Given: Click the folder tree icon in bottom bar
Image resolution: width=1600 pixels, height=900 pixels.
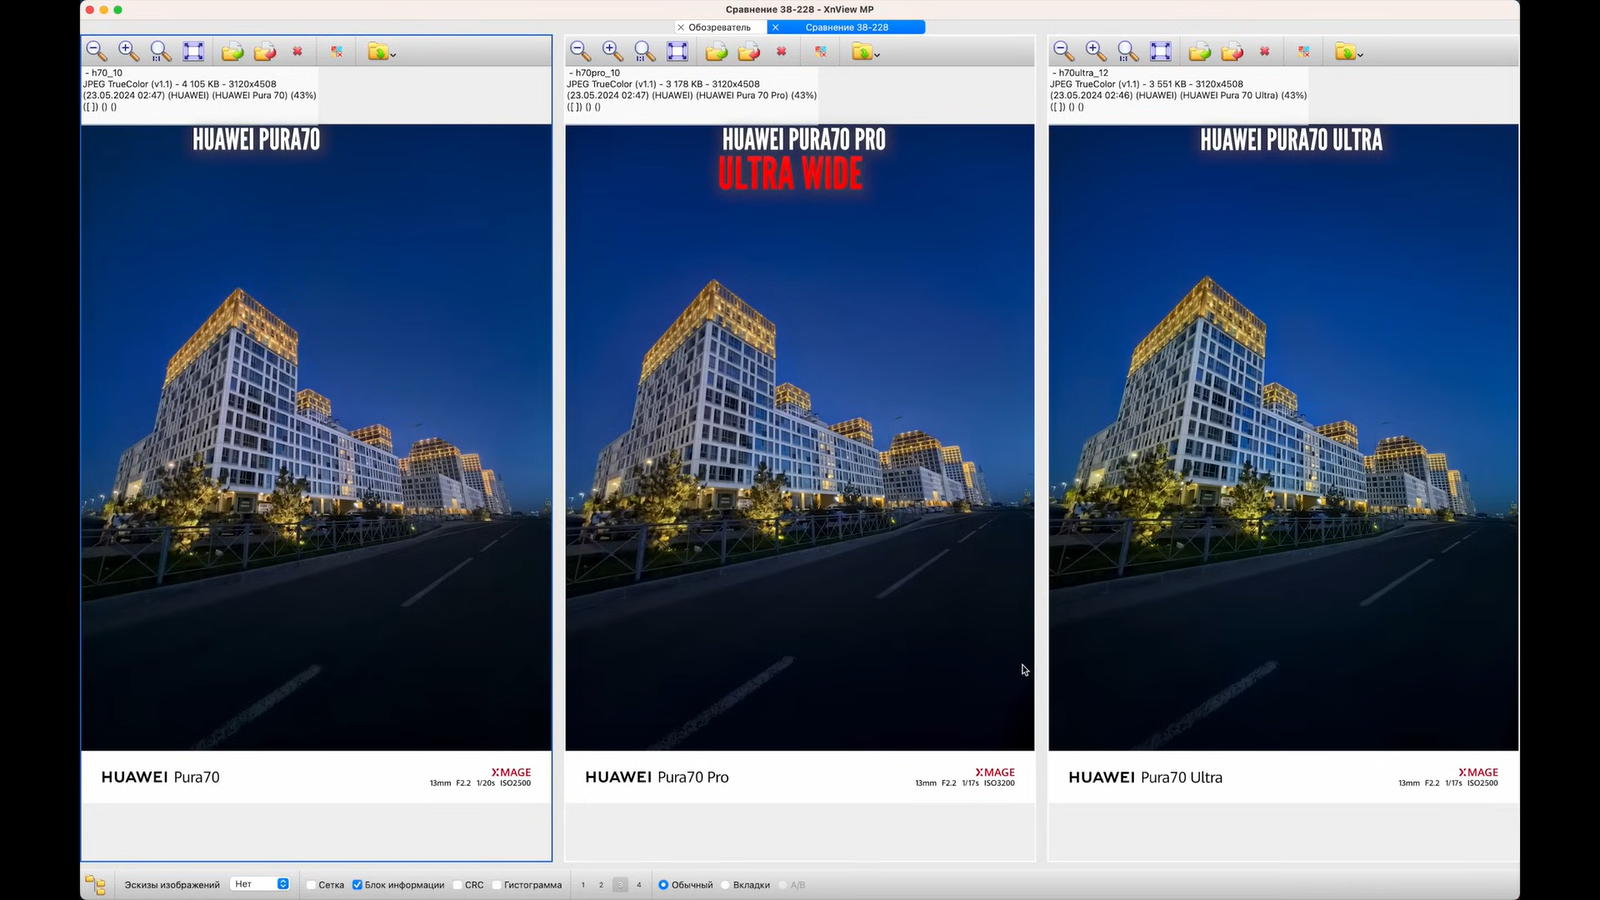Looking at the screenshot, I should coord(95,885).
